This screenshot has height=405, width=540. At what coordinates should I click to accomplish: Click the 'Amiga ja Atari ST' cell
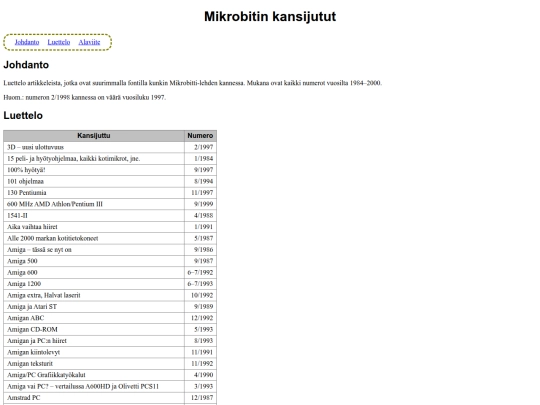pyautogui.click(x=94, y=307)
